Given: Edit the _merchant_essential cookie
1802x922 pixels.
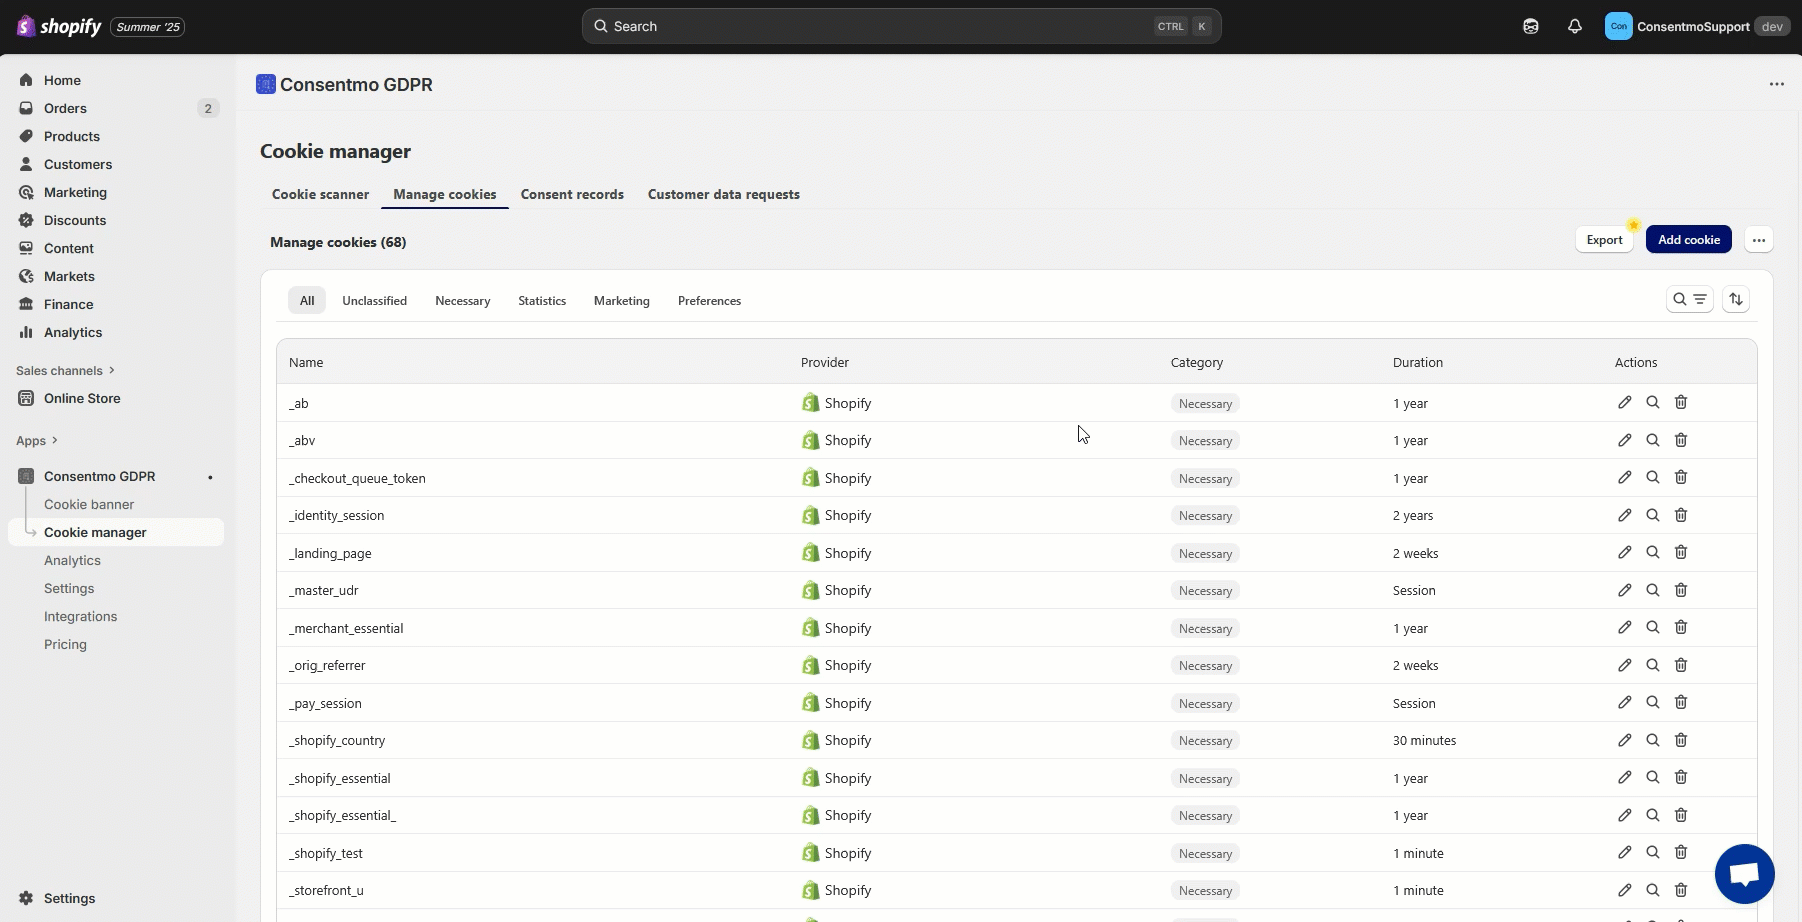Looking at the screenshot, I should 1625,627.
